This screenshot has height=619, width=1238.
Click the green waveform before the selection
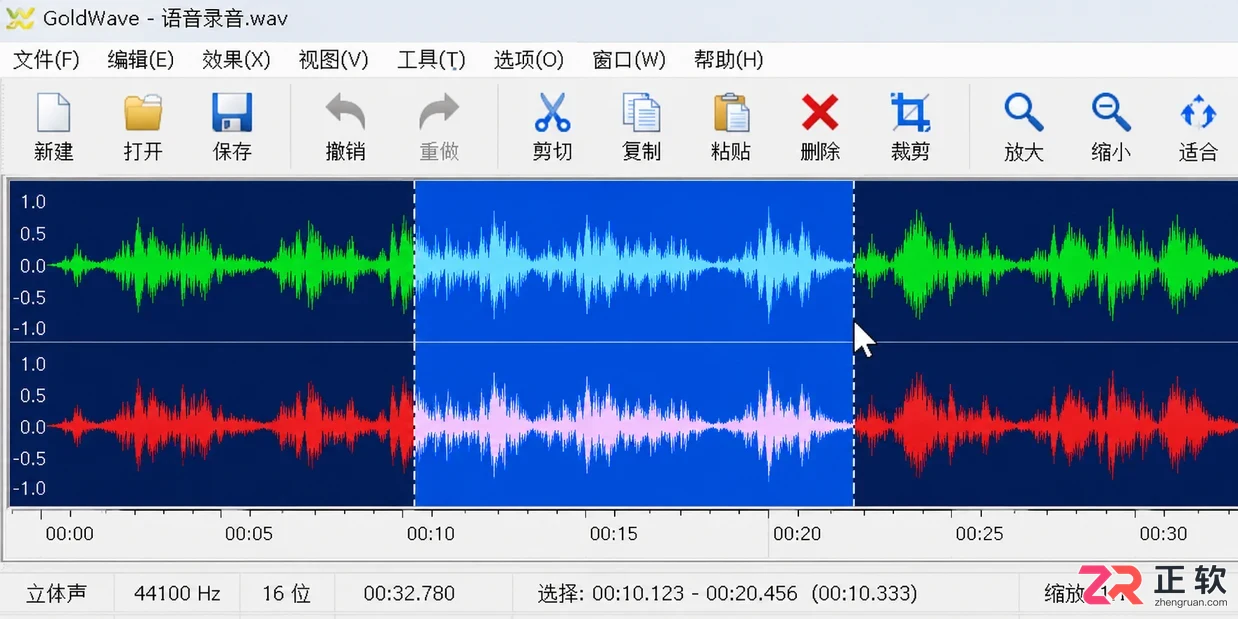(232, 265)
